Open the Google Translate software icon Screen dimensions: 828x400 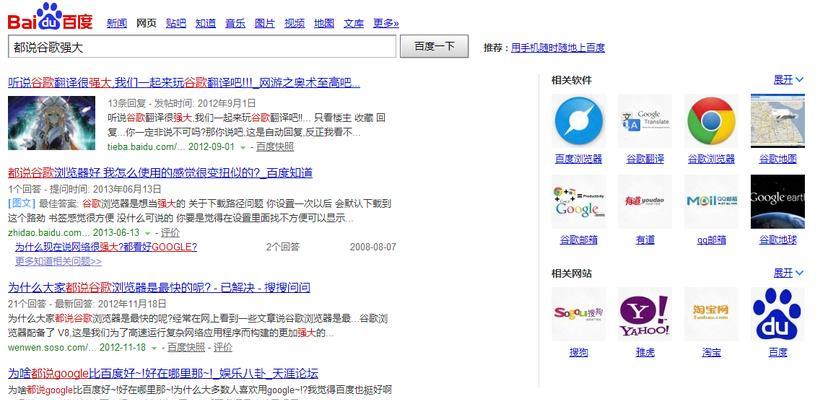[x=645, y=121]
